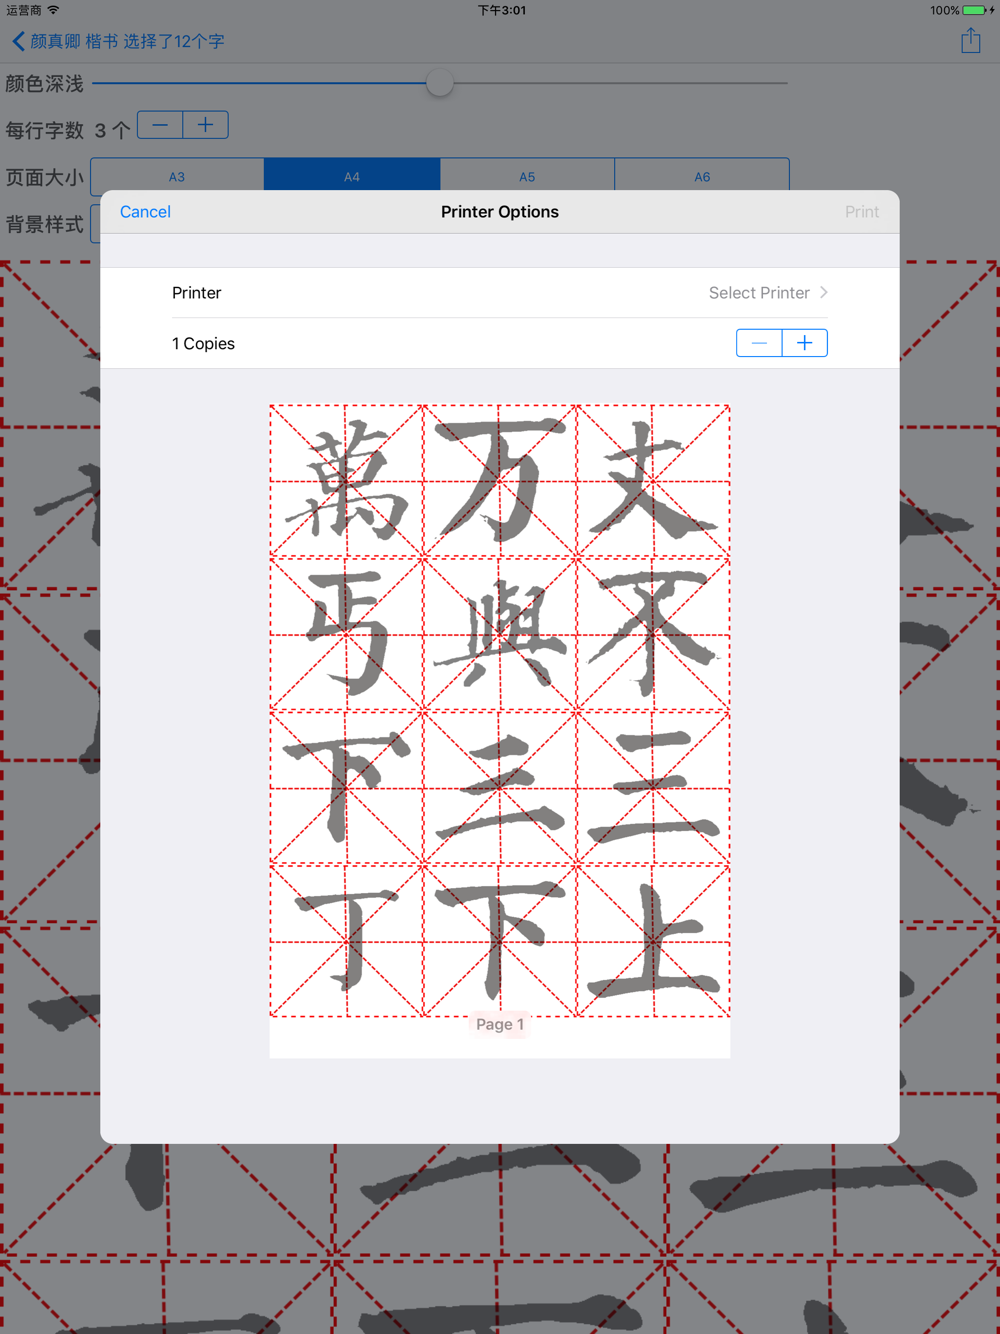Viewport: 1000px width, 1334px height.
Task: Select the A3 page size tab
Action: (x=177, y=176)
